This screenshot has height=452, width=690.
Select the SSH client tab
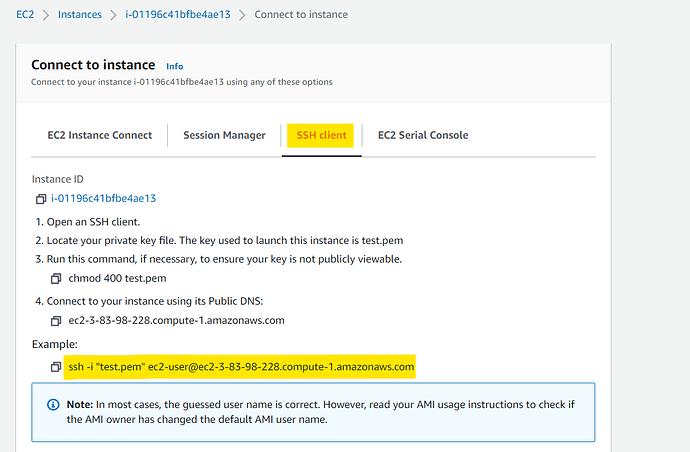tap(318, 135)
